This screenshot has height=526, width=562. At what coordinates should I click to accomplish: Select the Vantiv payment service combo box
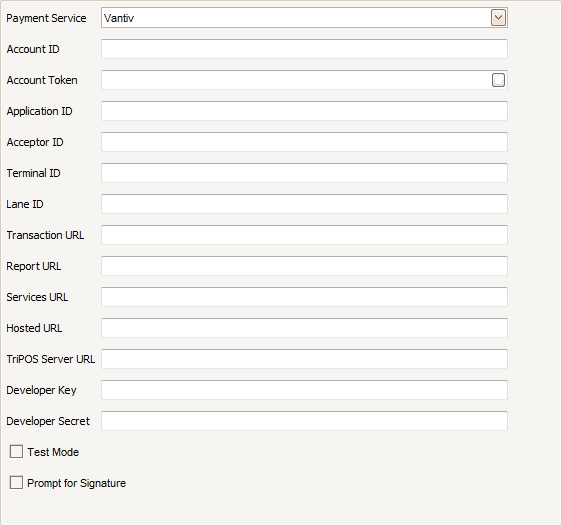(304, 18)
